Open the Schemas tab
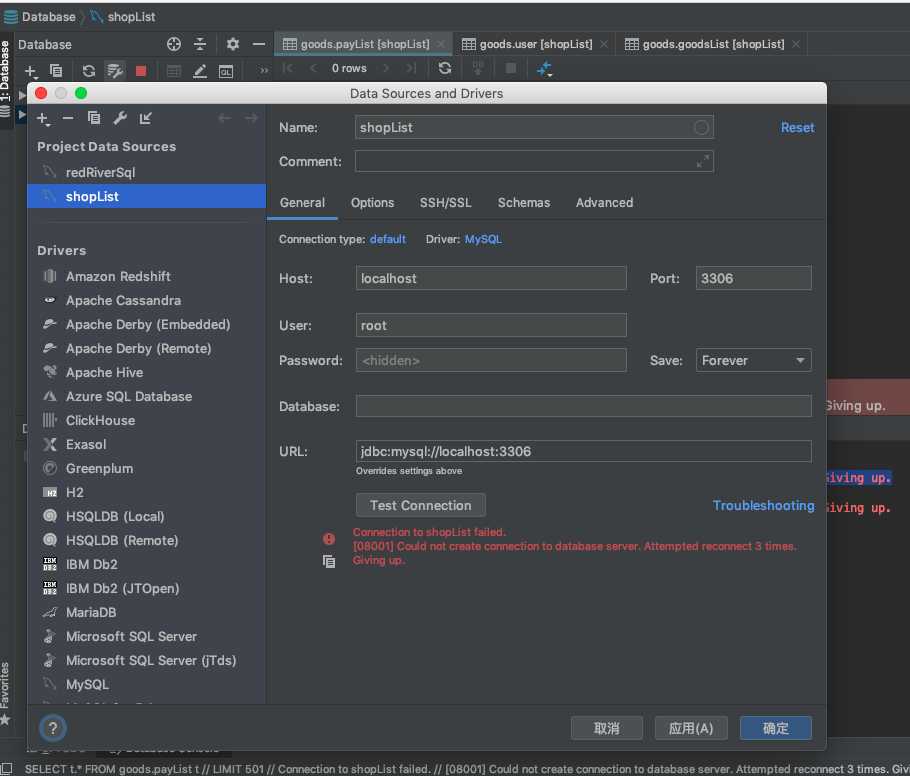The height and width of the screenshot is (776, 910). pos(523,203)
